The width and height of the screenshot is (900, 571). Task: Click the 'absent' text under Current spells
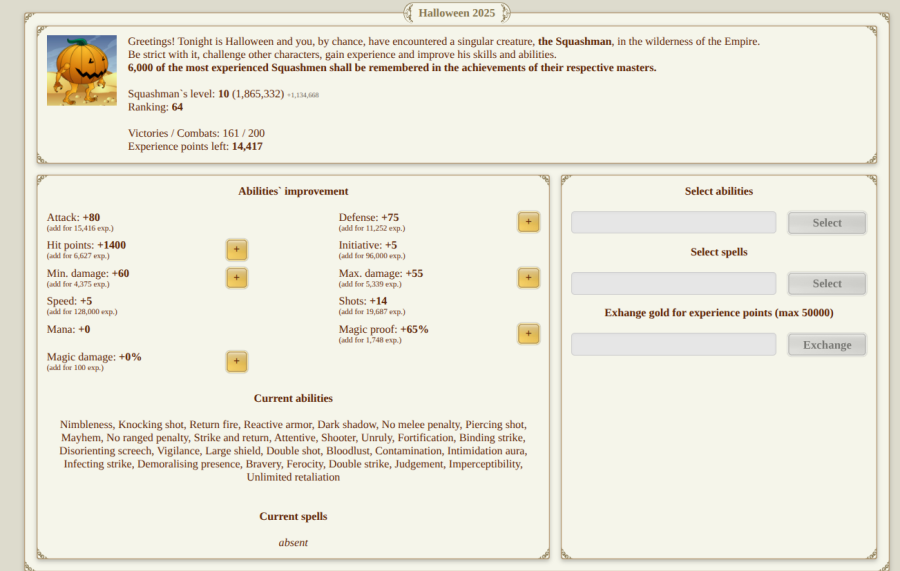(x=293, y=542)
